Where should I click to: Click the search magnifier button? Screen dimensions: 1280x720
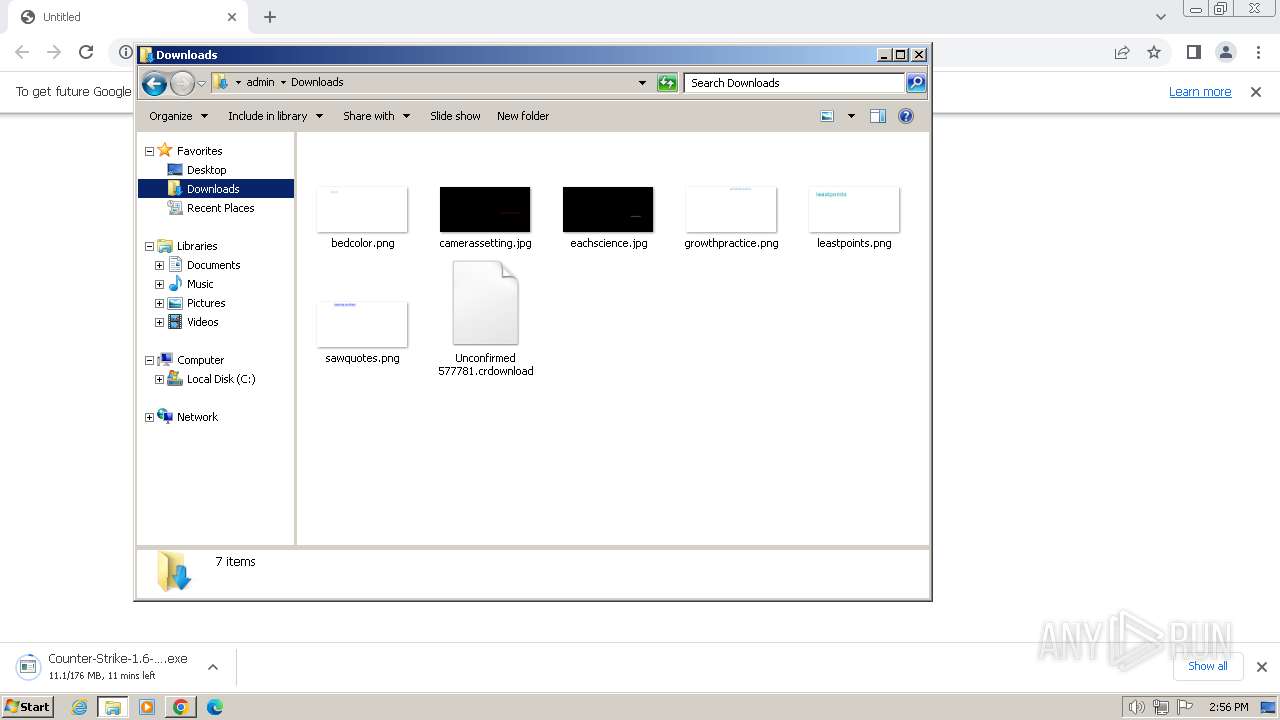tap(916, 83)
